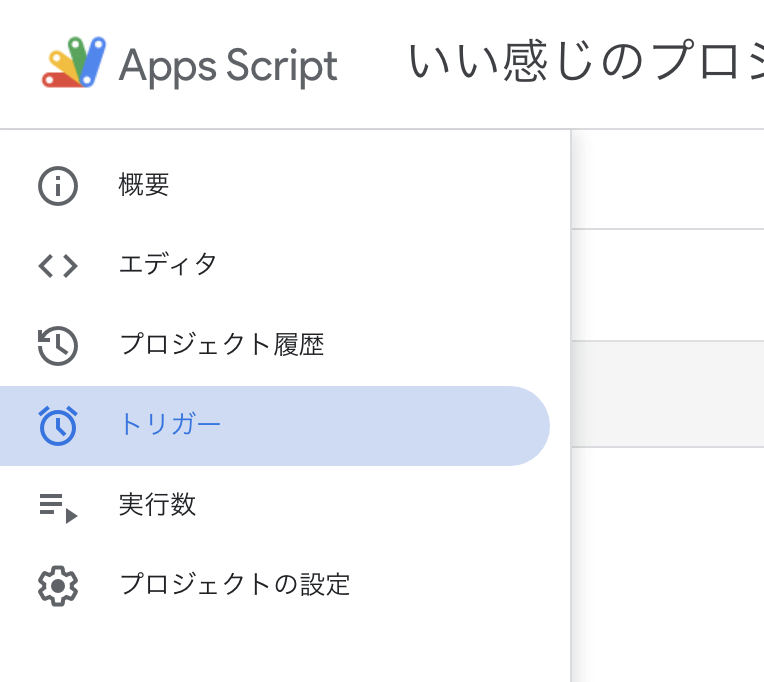Image resolution: width=764 pixels, height=682 pixels.
Task: Click the project name いい感じのプロジ… title
Action: click(x=585, y=64)
